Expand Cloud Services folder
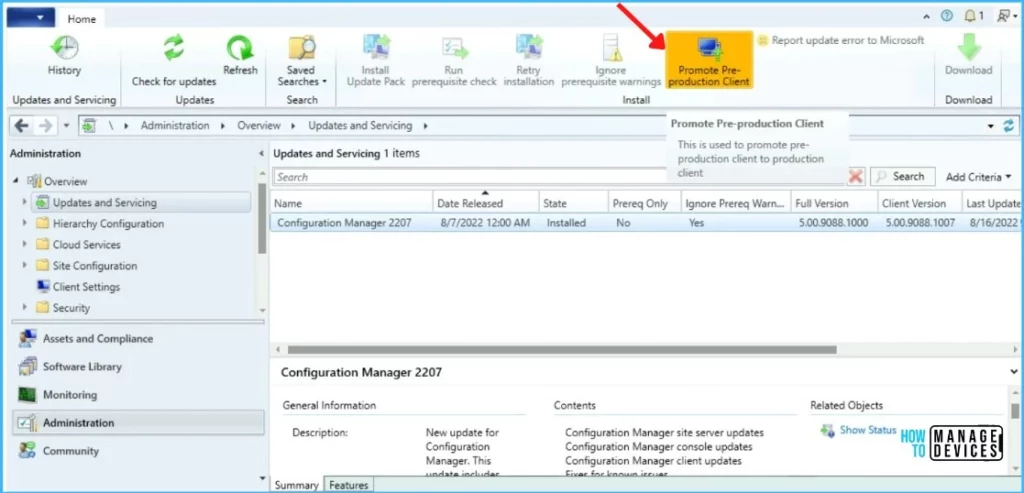Viewport: 1024px width, 493px height. pyautogui.click(x=25, y=244)
